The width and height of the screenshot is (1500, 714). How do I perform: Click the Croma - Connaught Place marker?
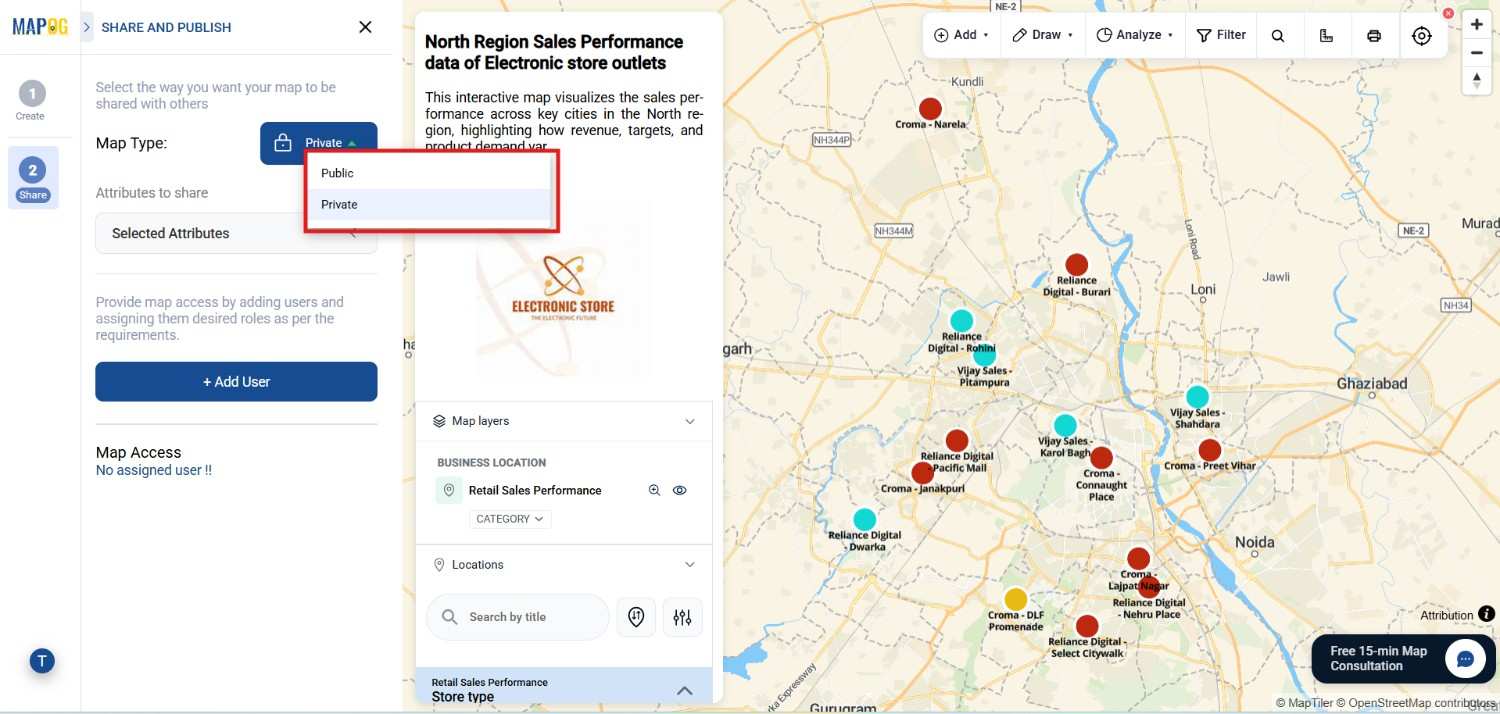point(1101,458)
